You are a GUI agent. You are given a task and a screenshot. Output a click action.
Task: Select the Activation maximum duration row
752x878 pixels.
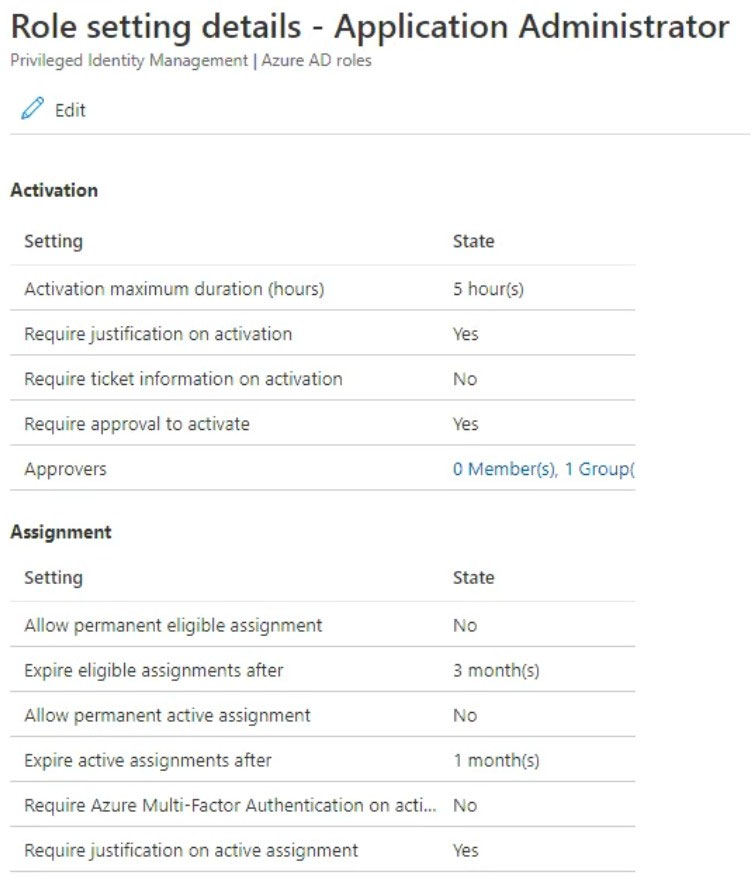tap(323, 288)
